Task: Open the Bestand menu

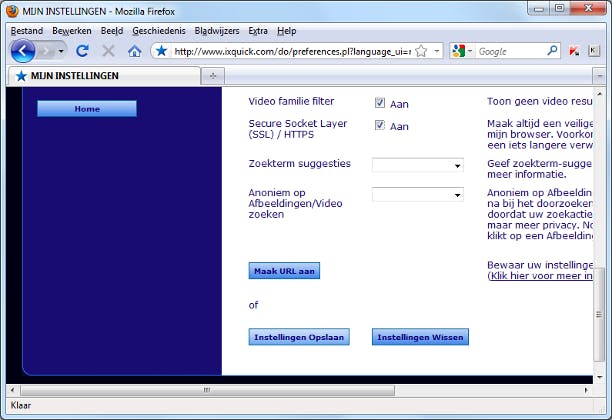Action: tap(27, 31)
